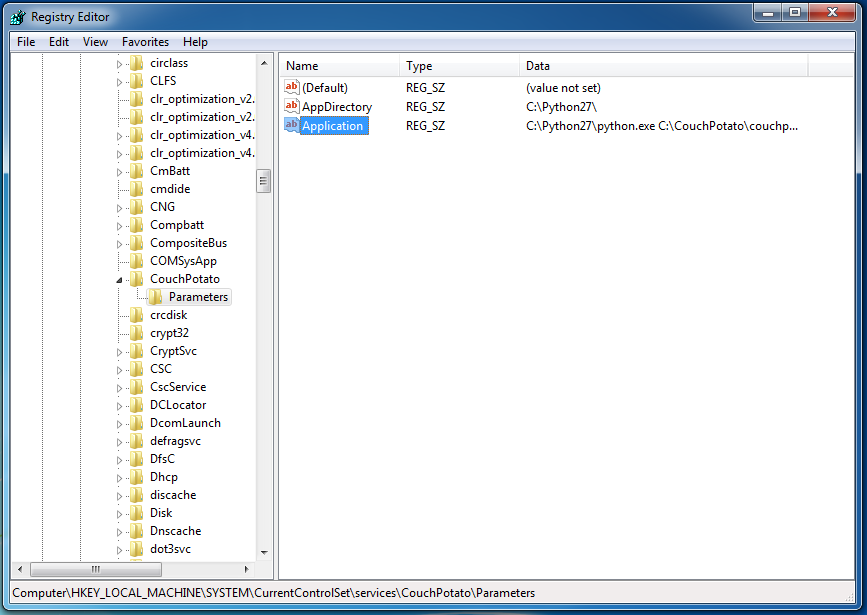
Task: Select the Disk key label
Action: point(161,513)
